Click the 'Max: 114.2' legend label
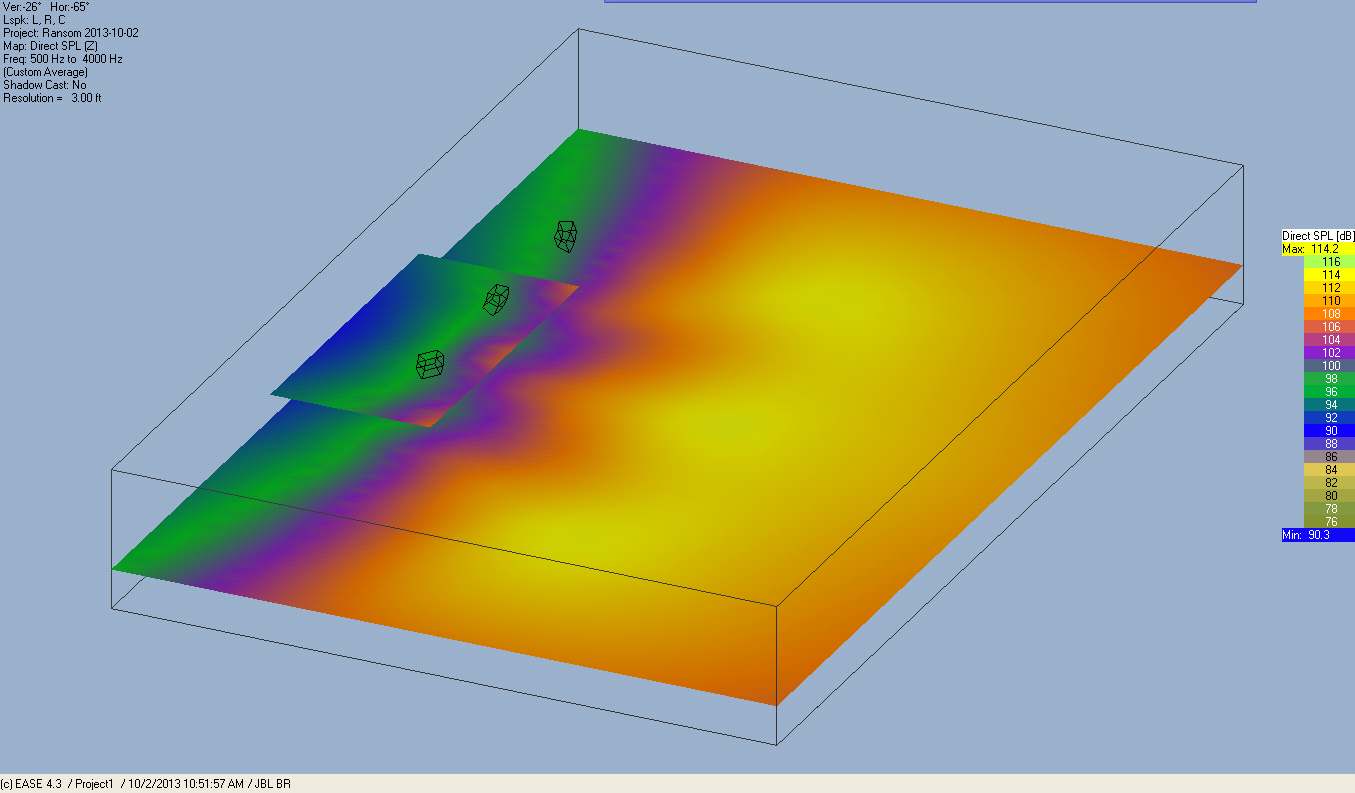Image resolution: width=1355 pixels, height=793 pixels. pyautogui.click(x=1318, y=248)
